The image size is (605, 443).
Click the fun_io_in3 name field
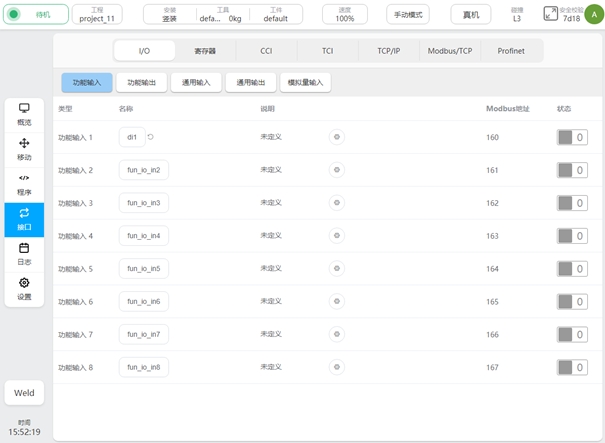(144, 203)
